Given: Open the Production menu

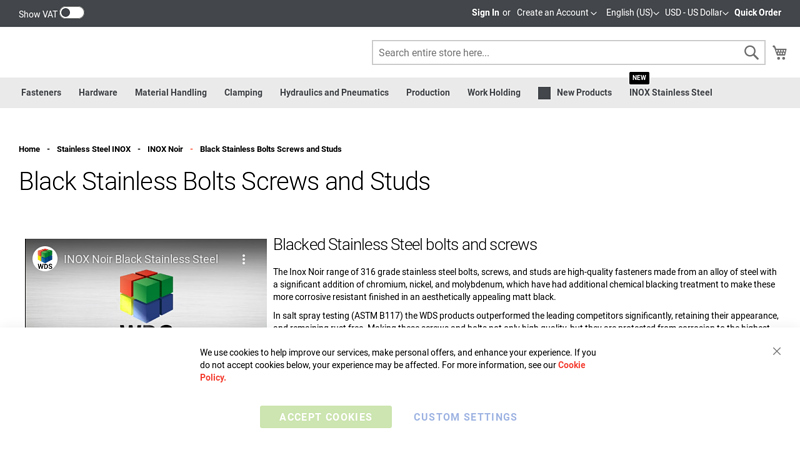Looking at the screenshot, I should point(428,92).
